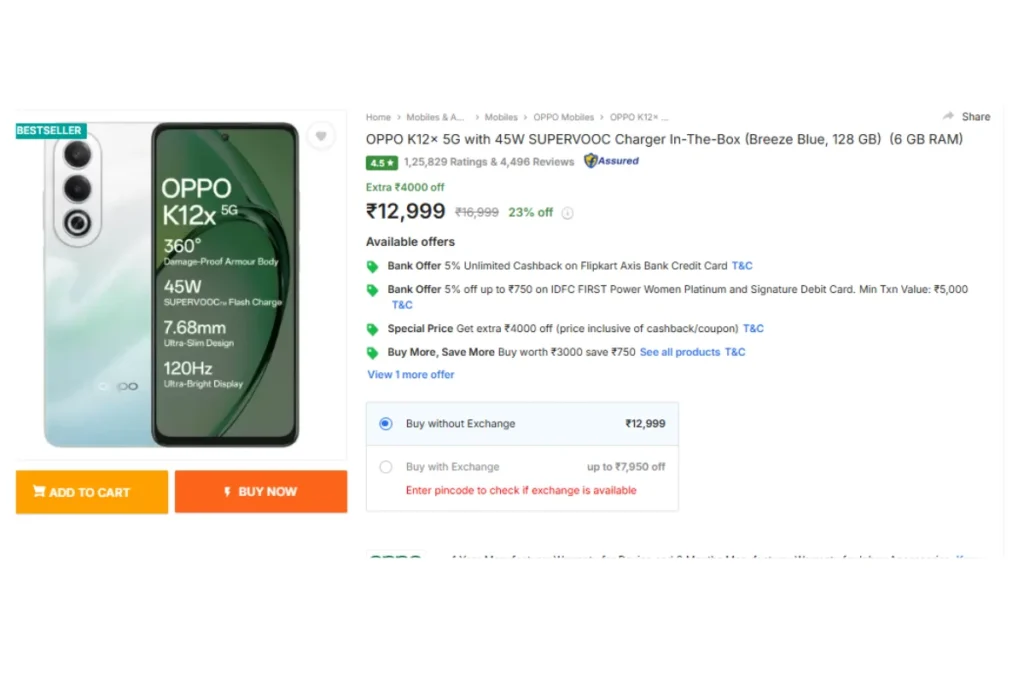Image resolution: width=1024 pixels, height=683 pixels.
Task: Open price info icon beside 23% off
Action: (x=568, y=213)
